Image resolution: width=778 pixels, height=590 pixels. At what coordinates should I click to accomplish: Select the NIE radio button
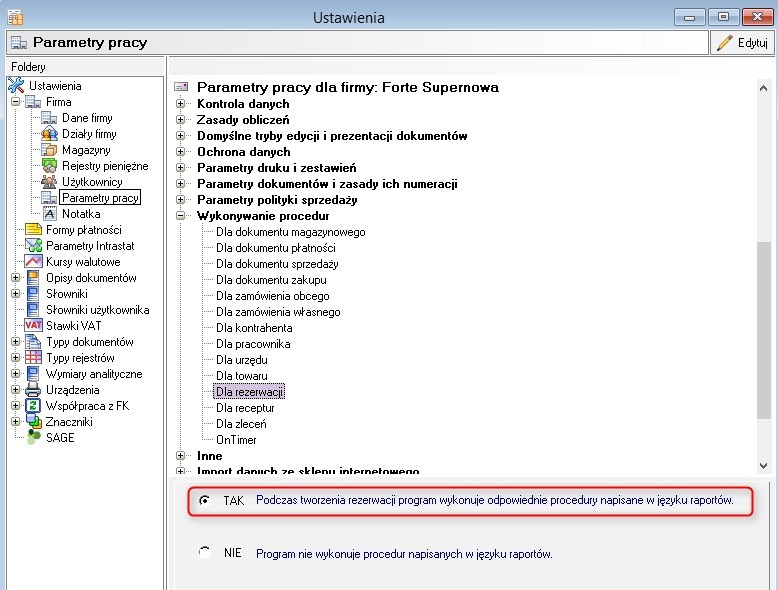[x=204, y=552]
